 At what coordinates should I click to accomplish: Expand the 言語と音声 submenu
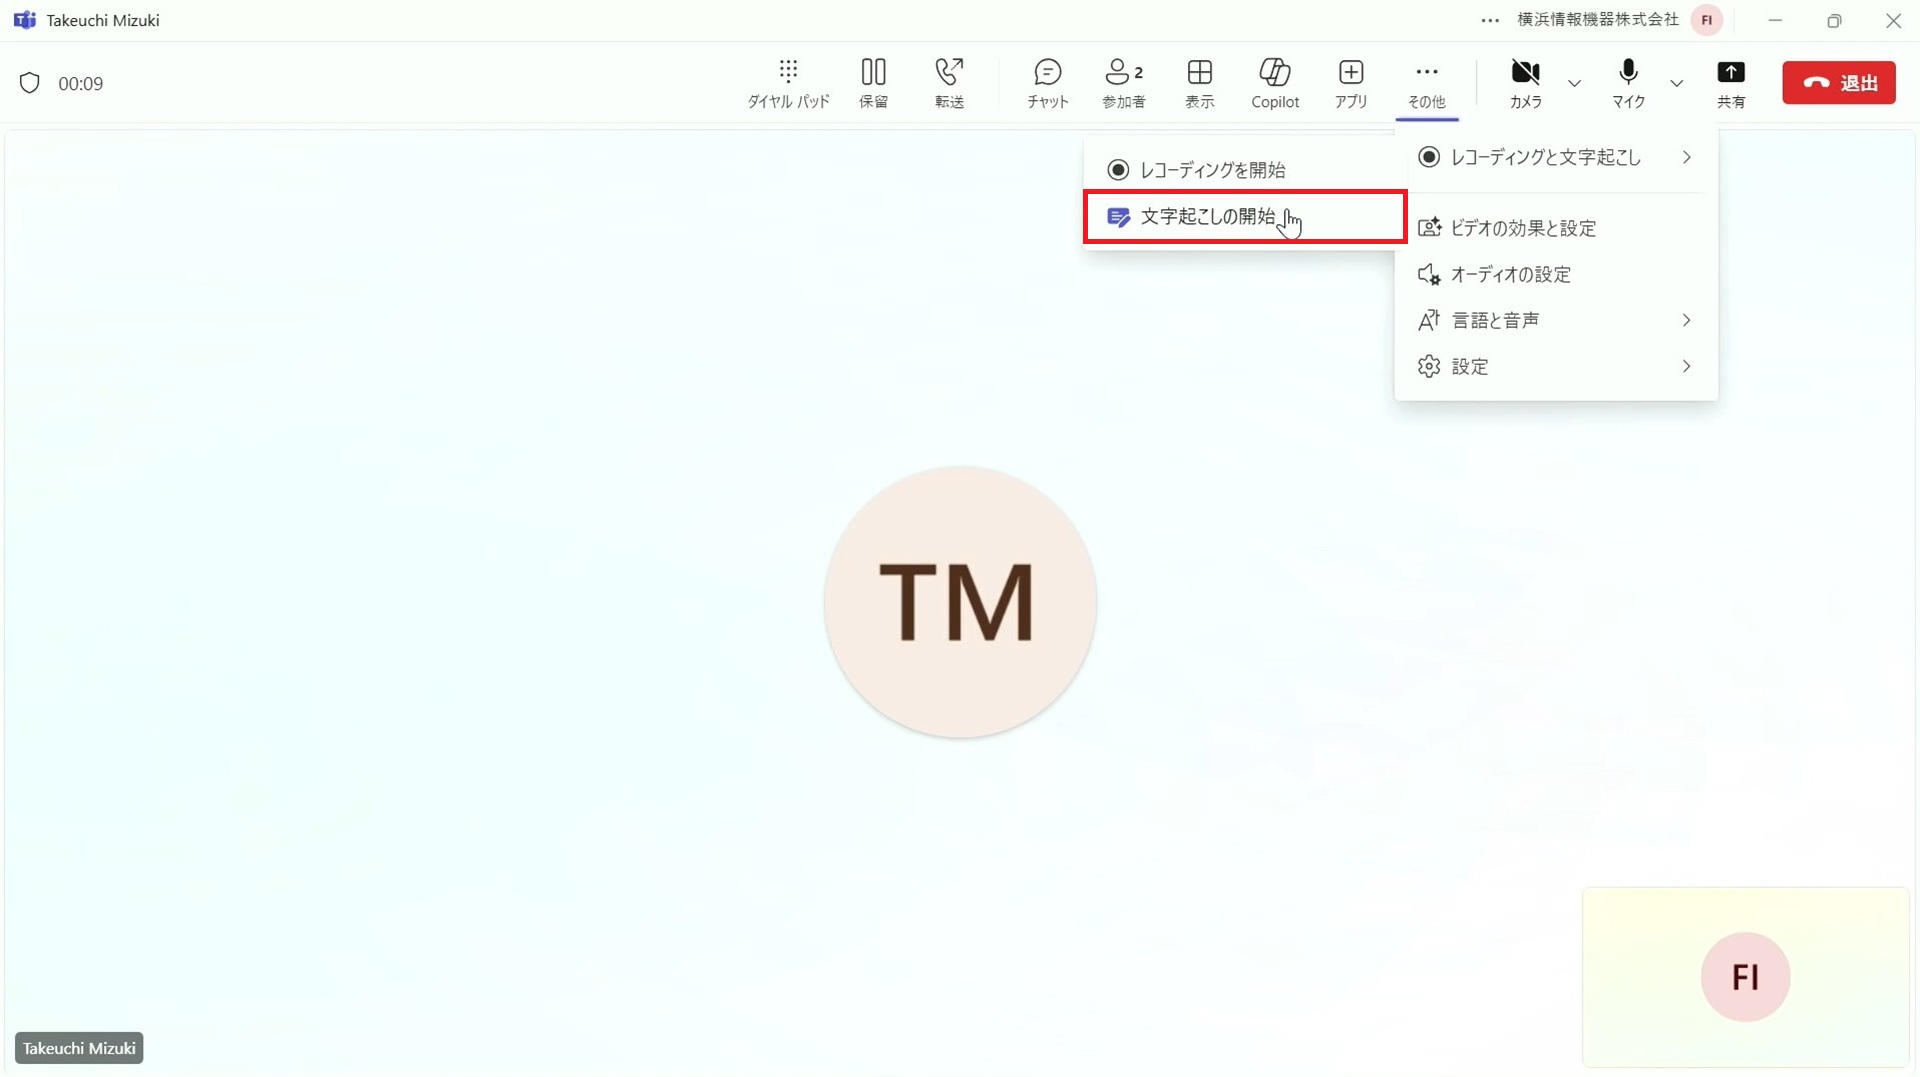click(1555, 320)
